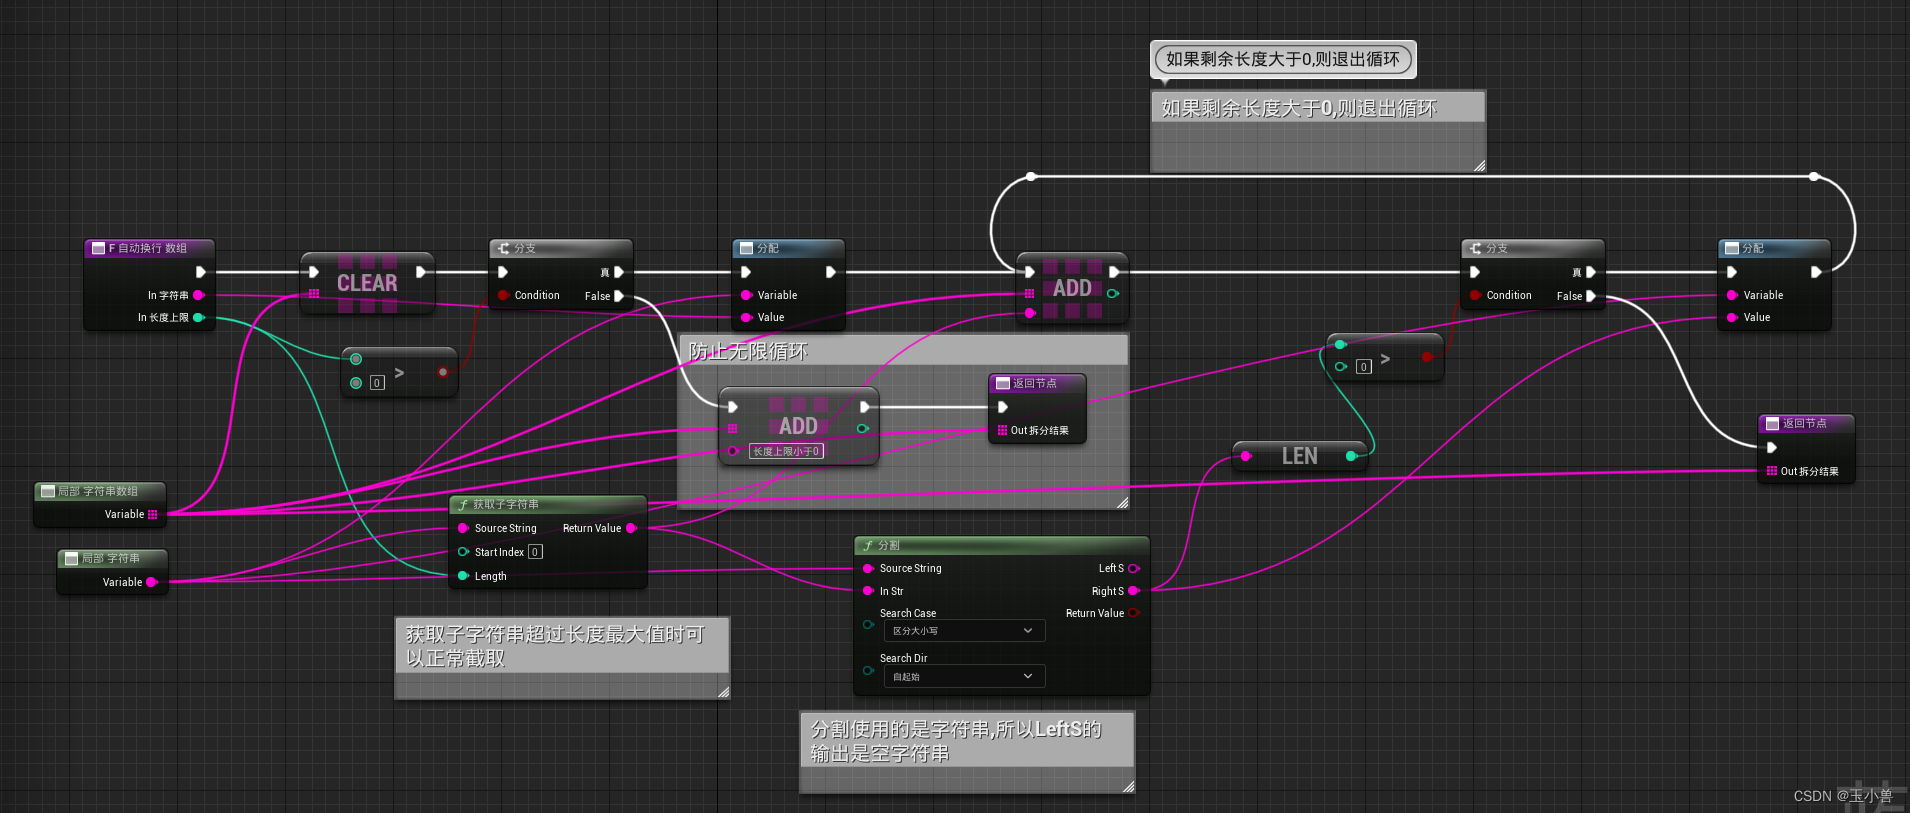Viewport: 1910px width, 813px height.
Task: Click the Return Value boolean pin of 分割
Action: (x=1134, y=613)
